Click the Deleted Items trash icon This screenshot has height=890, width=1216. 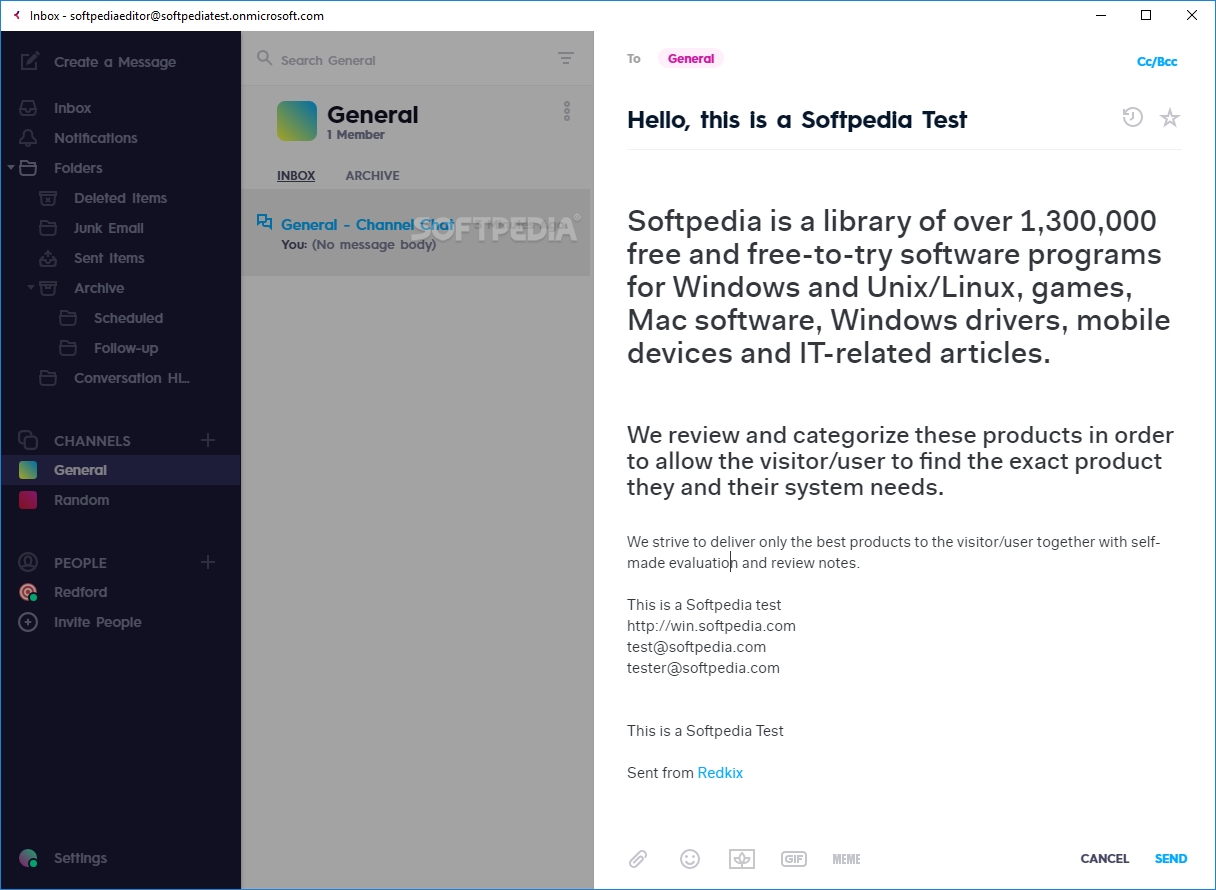click(x=48, y=198)
